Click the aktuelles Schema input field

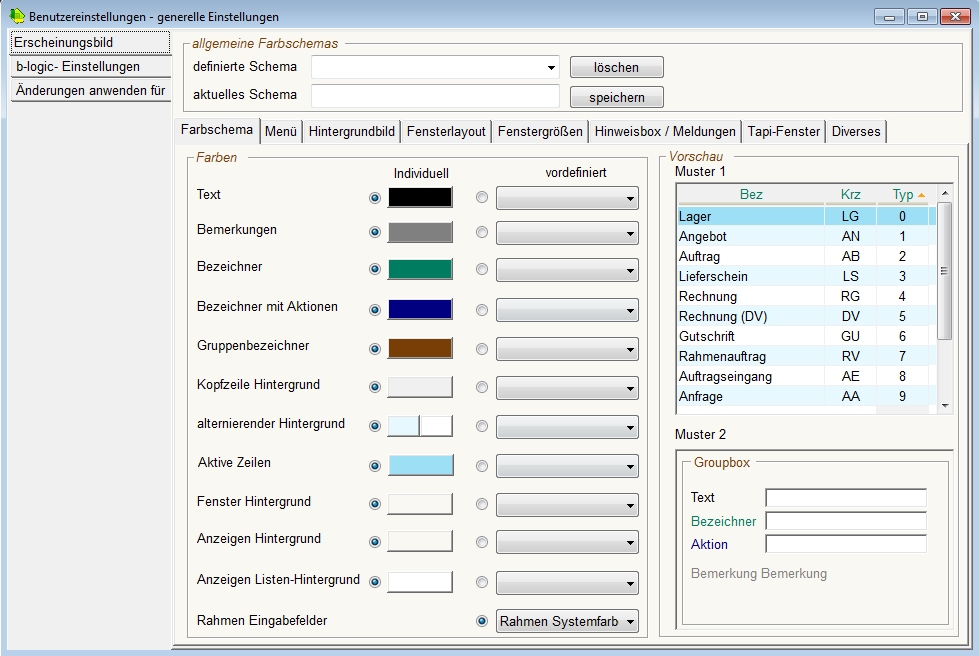[435, 96]
